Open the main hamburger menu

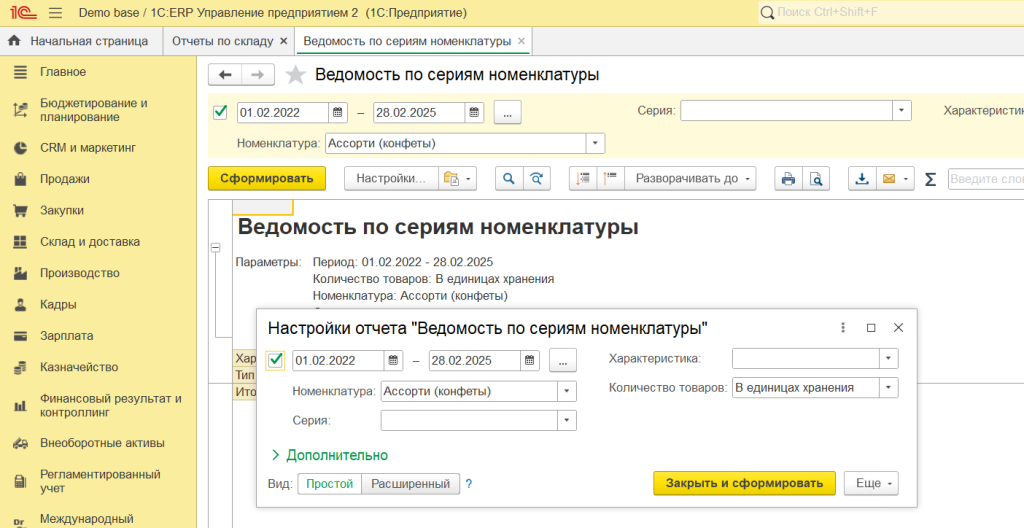coord(56,12)
